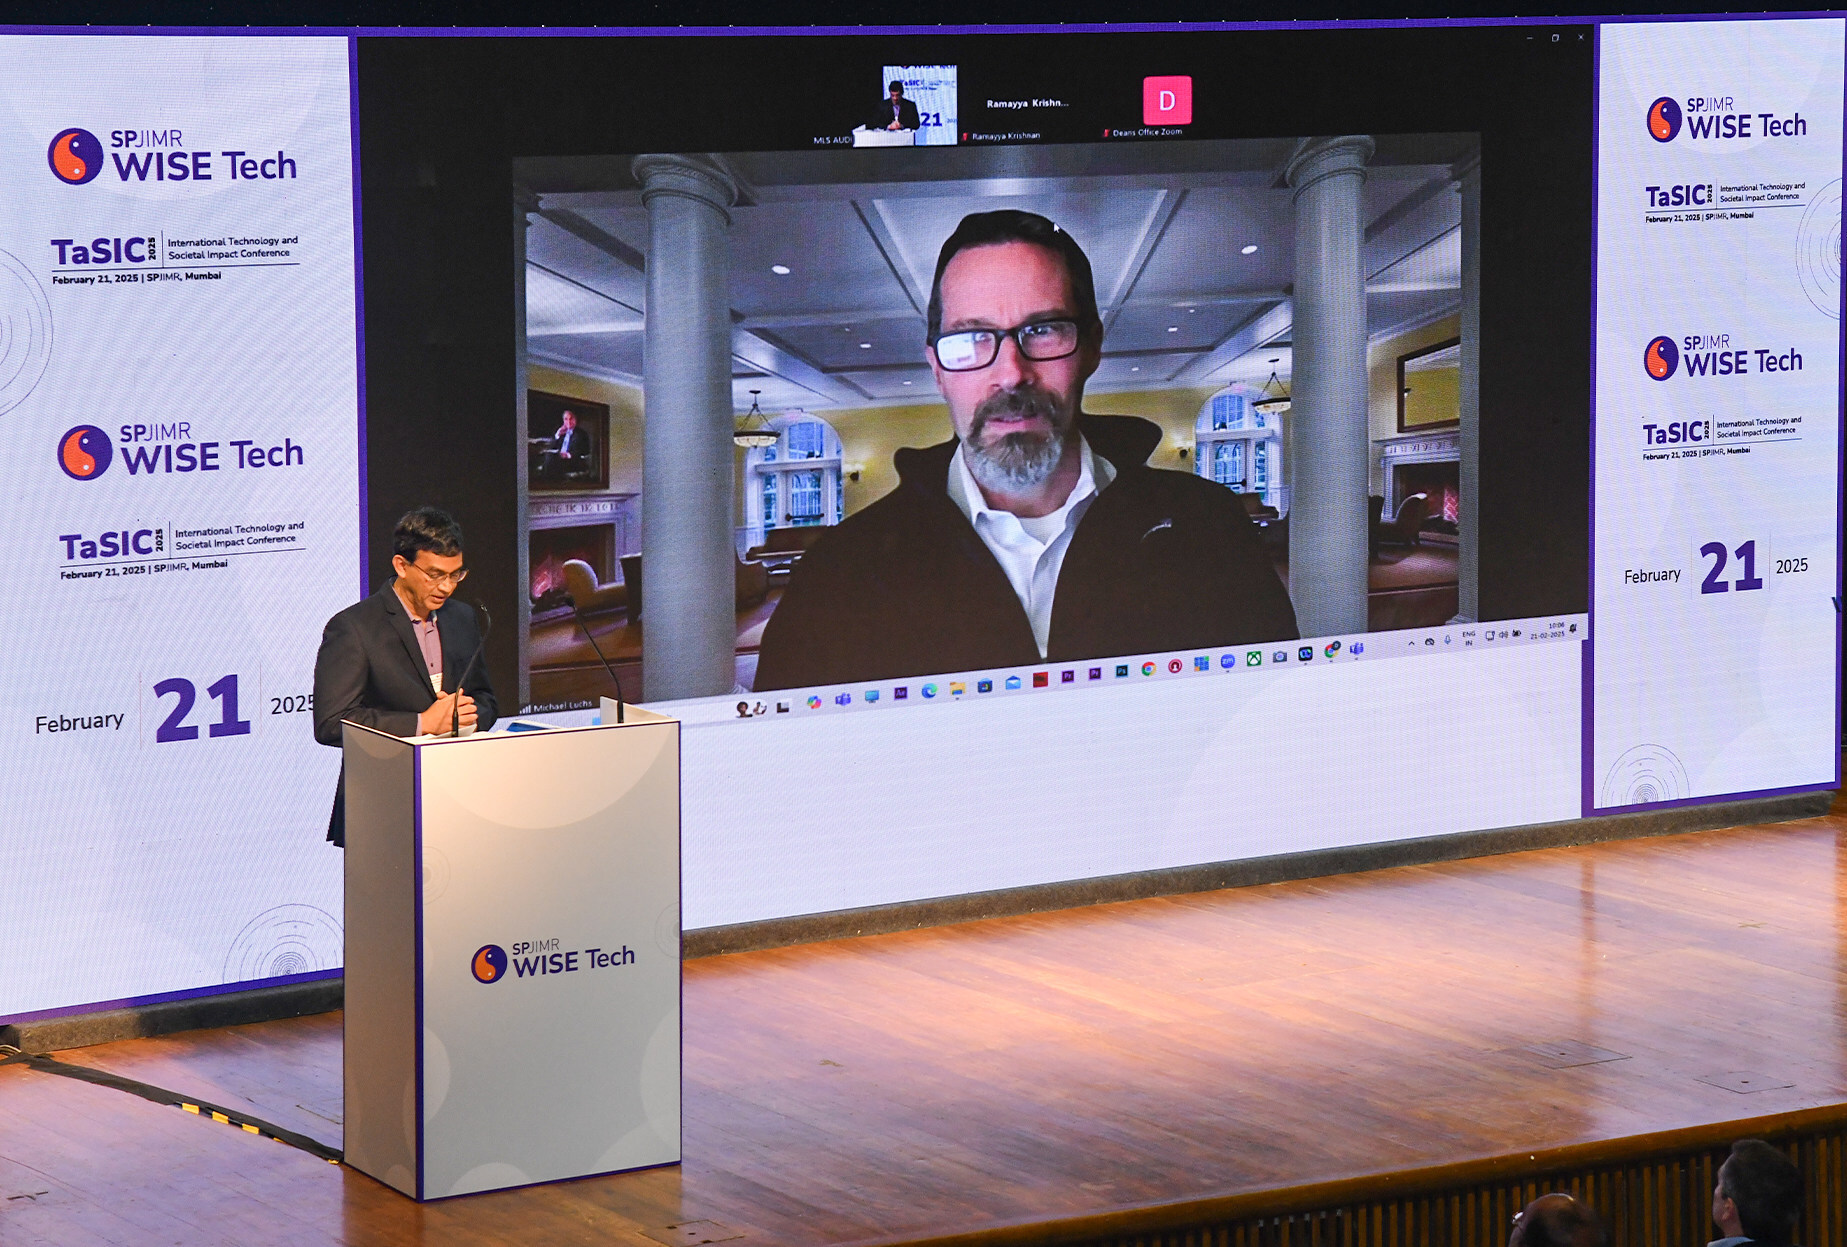This screenshot has width=1847, height=1247.
Task: Open the Camera app icon
Action: (x=1280, y=656)
